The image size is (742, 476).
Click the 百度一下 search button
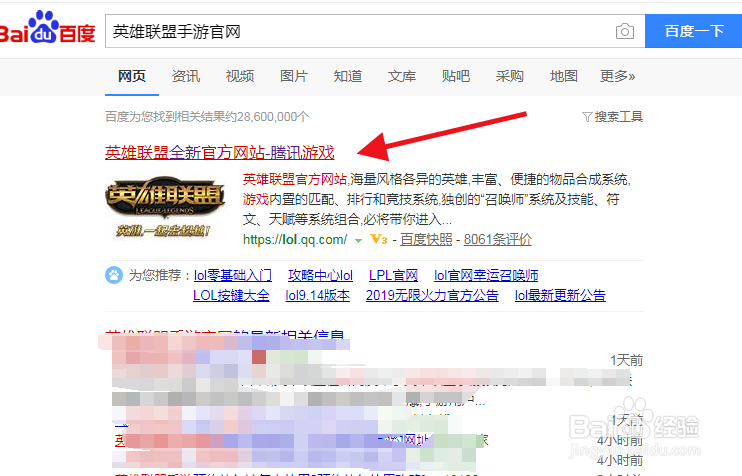tap(694, 31)
